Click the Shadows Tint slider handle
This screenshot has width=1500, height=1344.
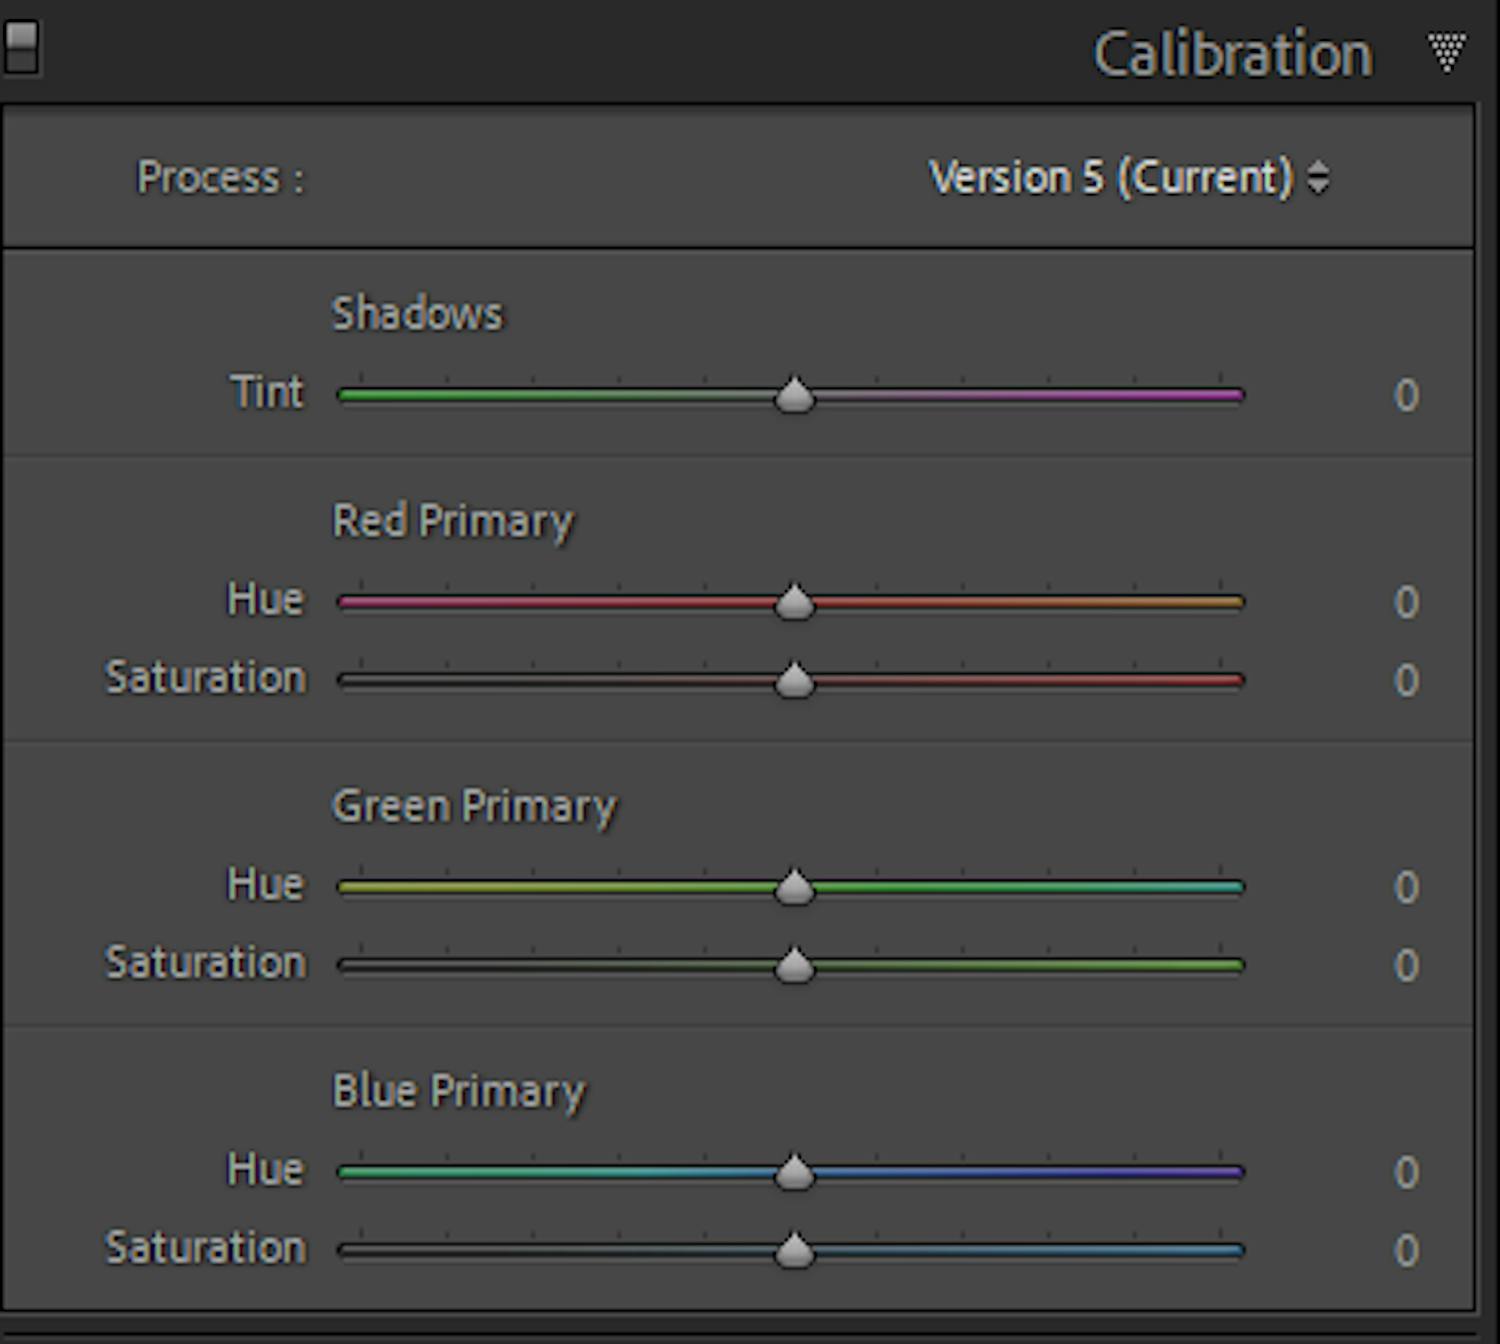click(x=795, y=395)
